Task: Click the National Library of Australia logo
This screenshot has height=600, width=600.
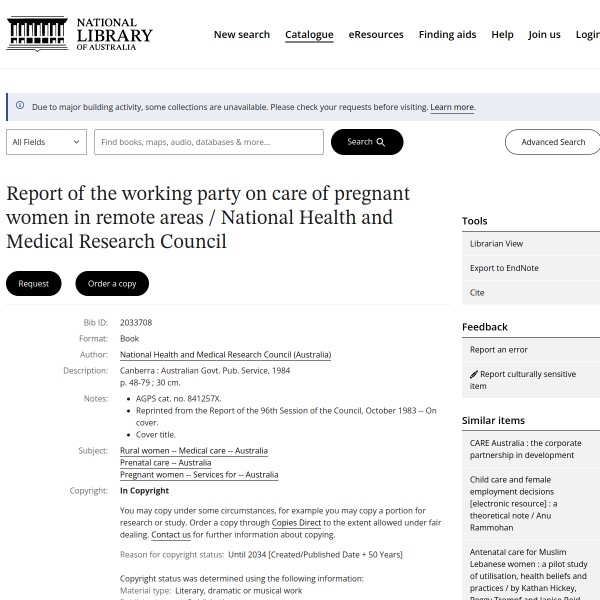Action: tap(80, 34)
